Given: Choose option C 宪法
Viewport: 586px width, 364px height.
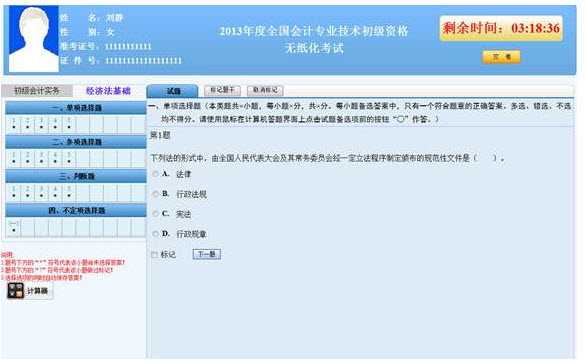Looking at the screenshot, I should click(155, 214).
